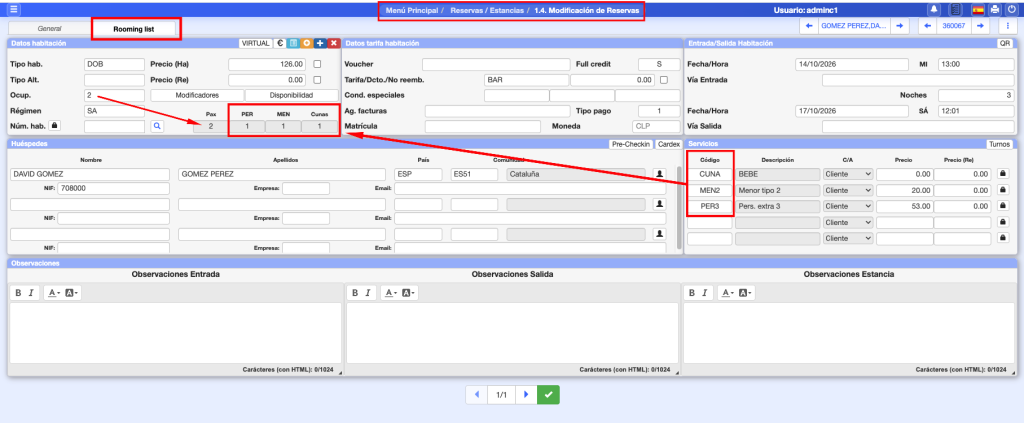1024x423 pixels.
Task: Click 1.4. Modificación de Reservas breadcrumb
Action: [586, 10]
